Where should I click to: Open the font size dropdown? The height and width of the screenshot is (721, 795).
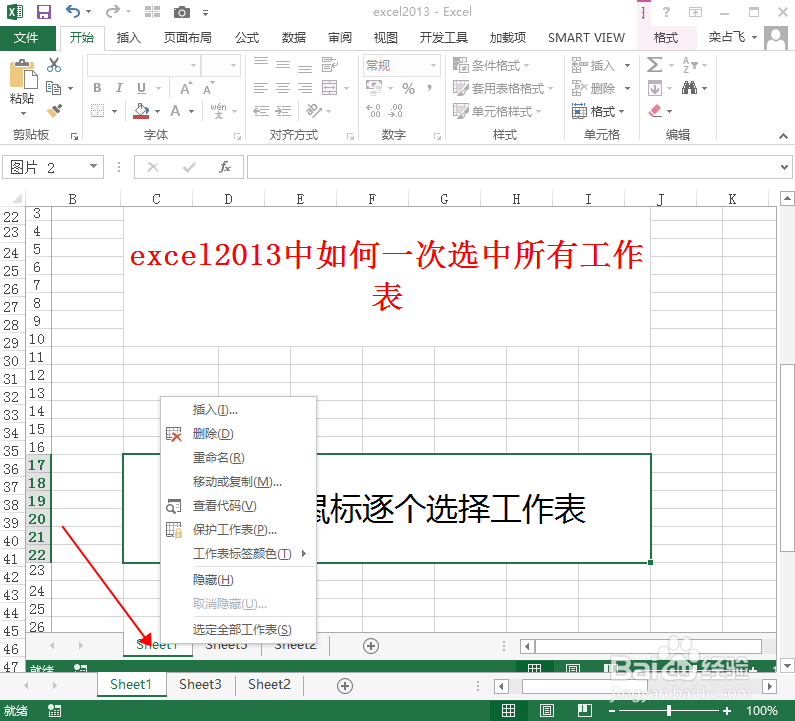(233, 65)
